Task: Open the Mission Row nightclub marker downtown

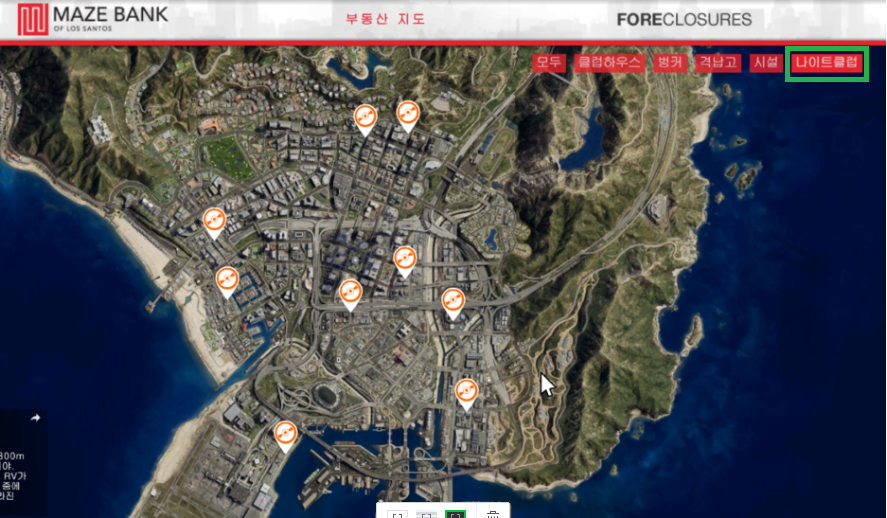Action: pyautogui.click(x=405, y=261)
